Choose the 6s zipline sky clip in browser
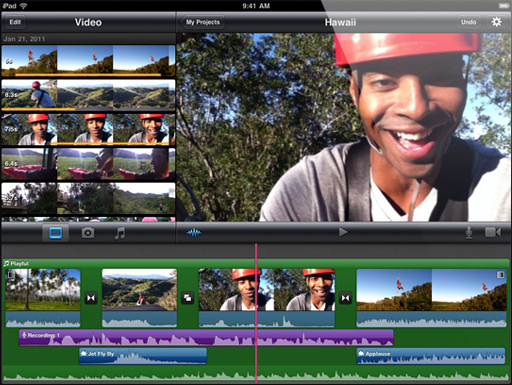 point(88,61)
